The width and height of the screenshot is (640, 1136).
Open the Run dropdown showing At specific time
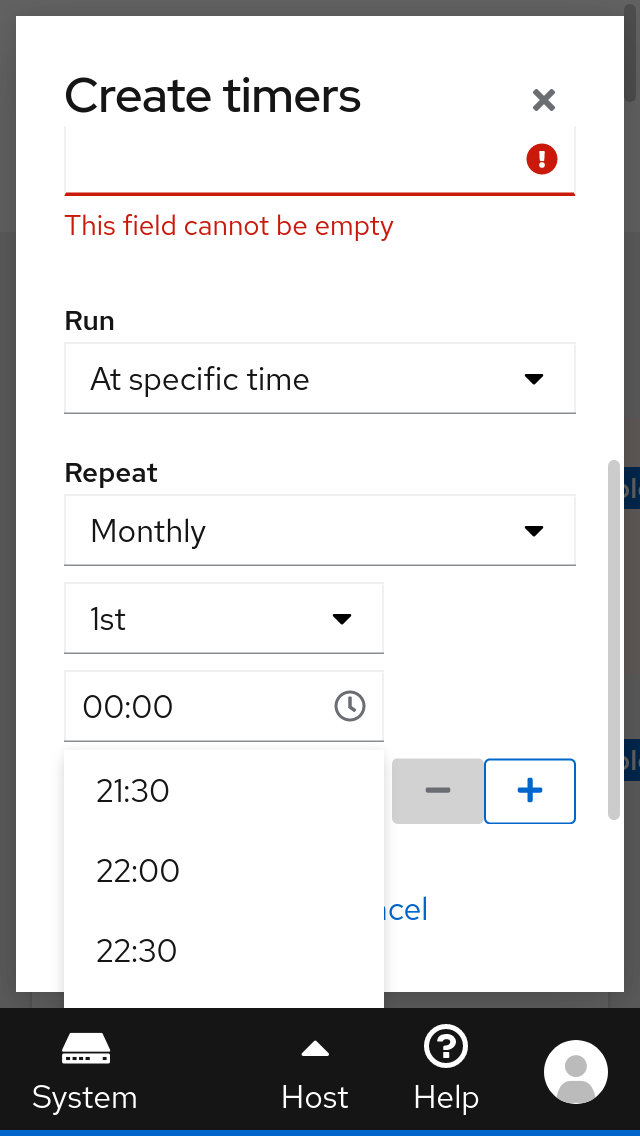[320, 378]
